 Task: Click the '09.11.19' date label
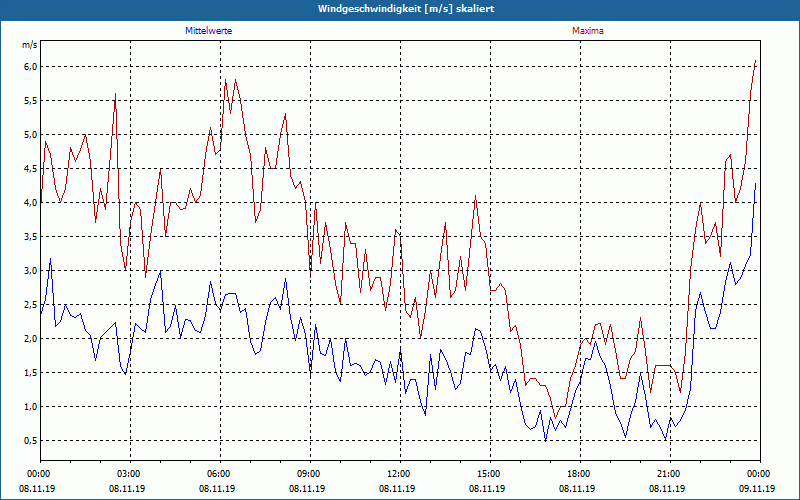pyautogui.click(x=757, y=488)
